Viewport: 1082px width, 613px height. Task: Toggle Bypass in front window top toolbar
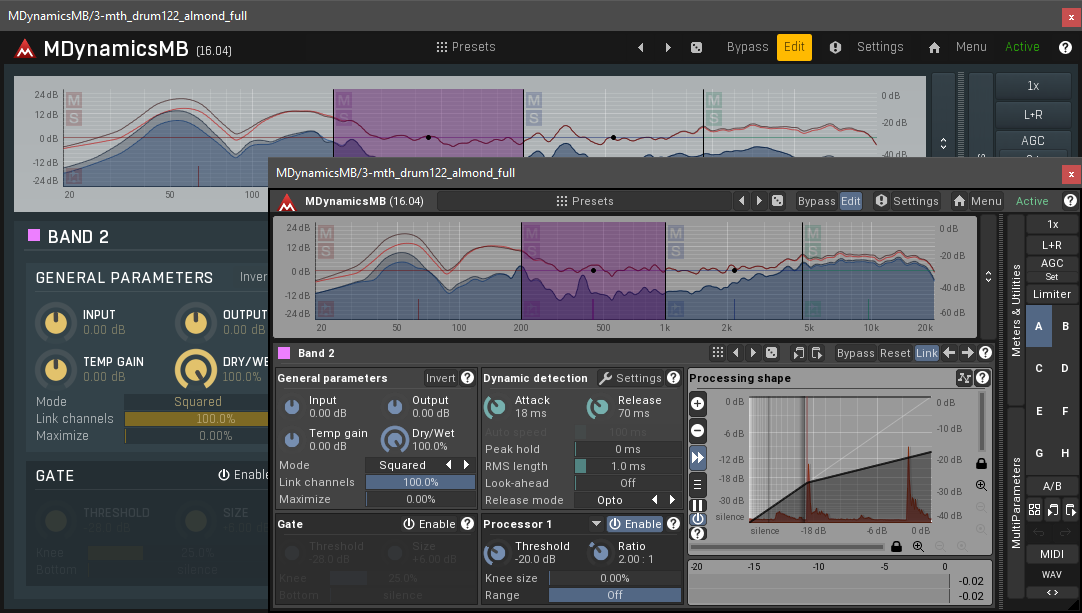(816, 201)
